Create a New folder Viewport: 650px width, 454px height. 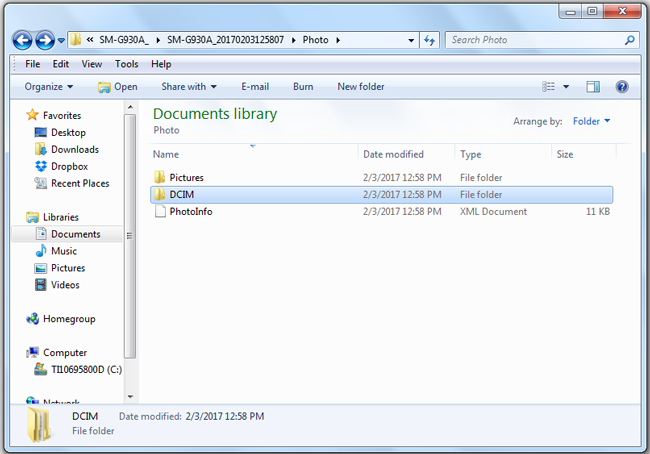[x=361, y=87]
